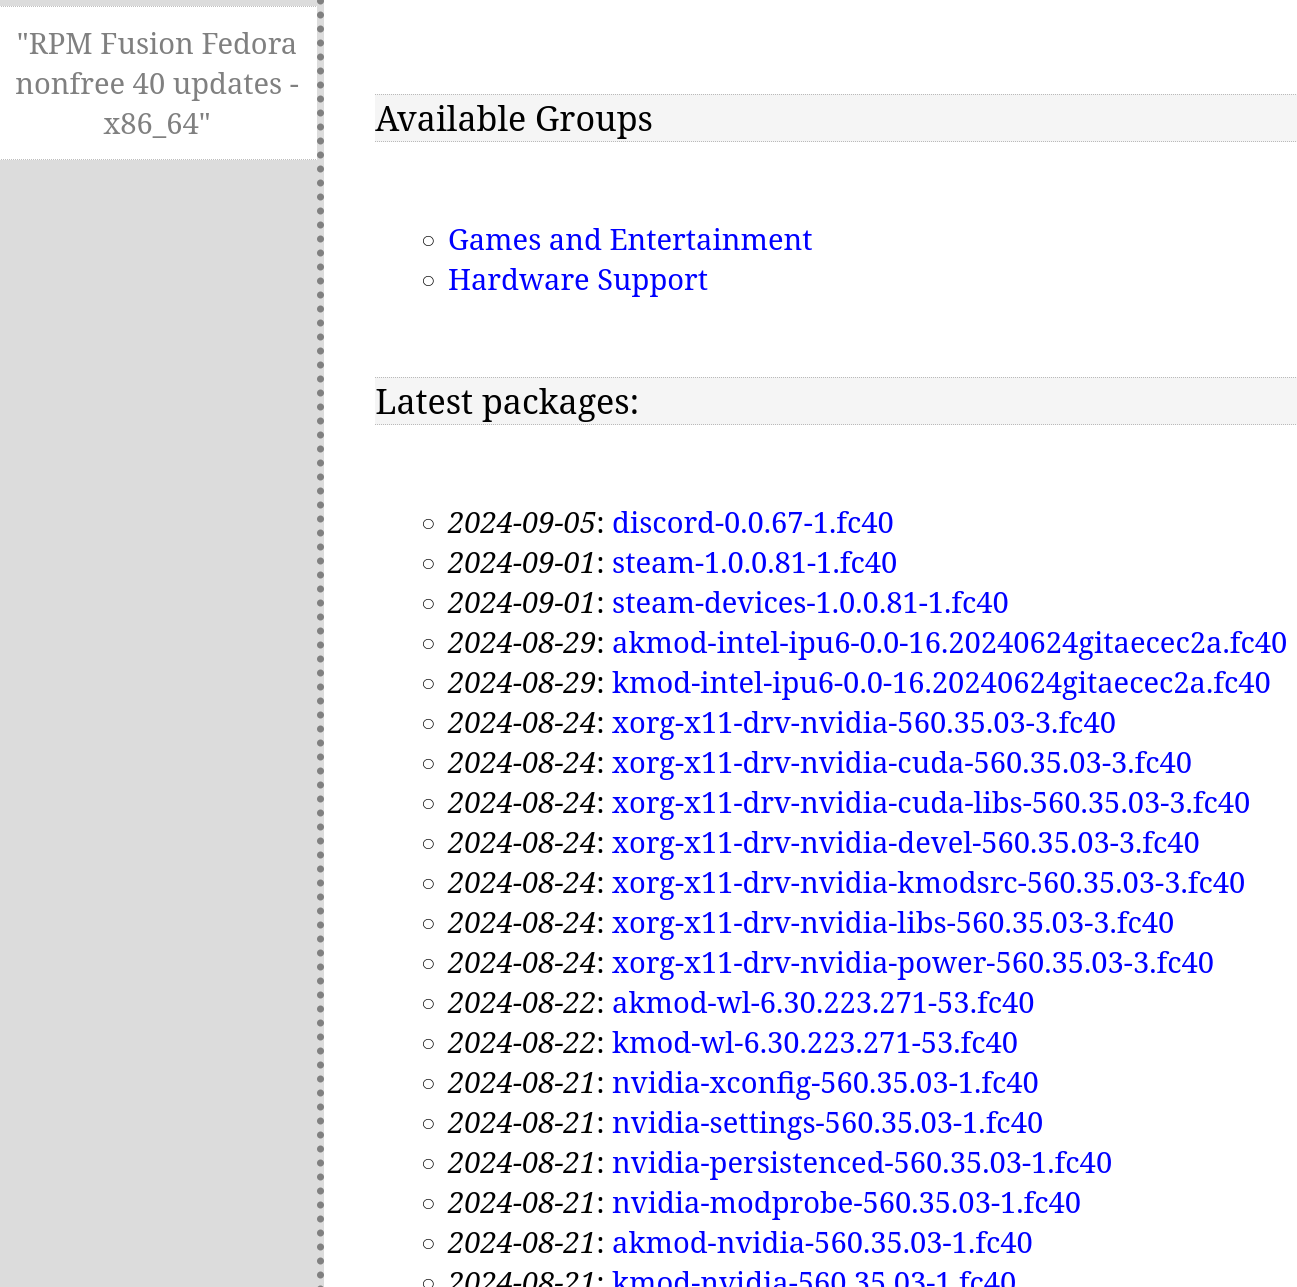Select the steam-devices-1.0.0.81-1.fc40 link
1297x1287 pixels.
810,603
